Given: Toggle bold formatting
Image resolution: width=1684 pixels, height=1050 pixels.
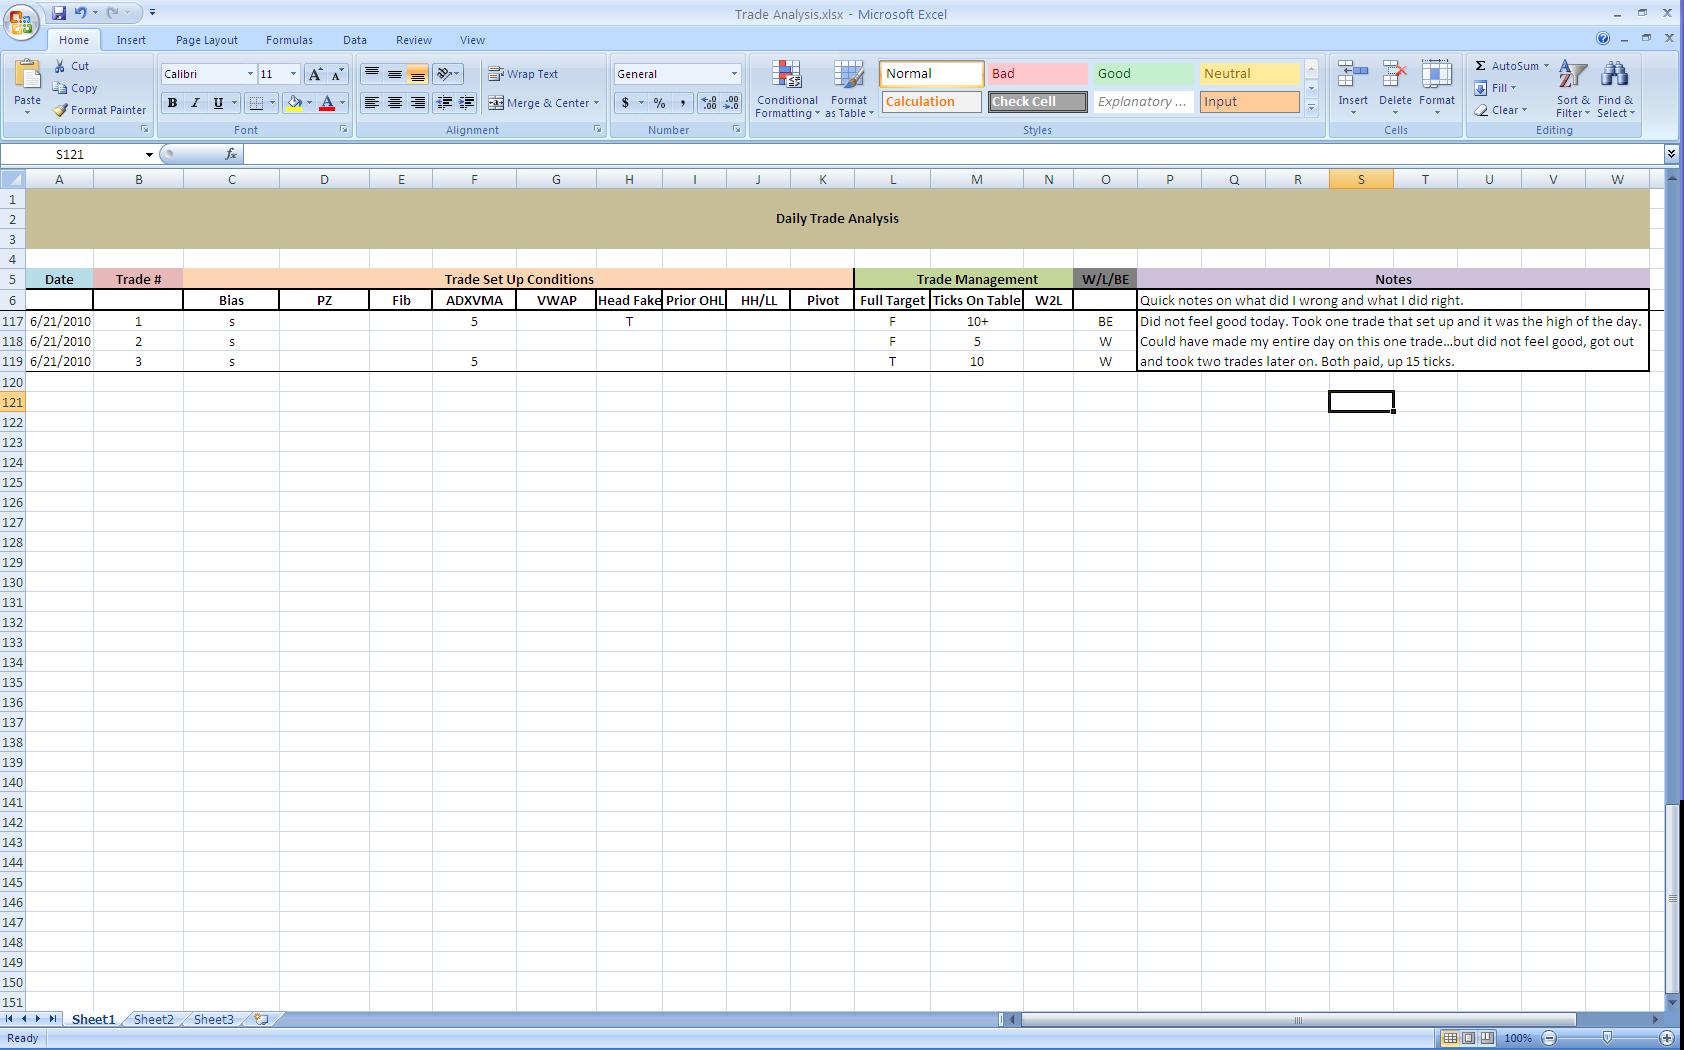Looking at the screenshot, I should point(172,103).
